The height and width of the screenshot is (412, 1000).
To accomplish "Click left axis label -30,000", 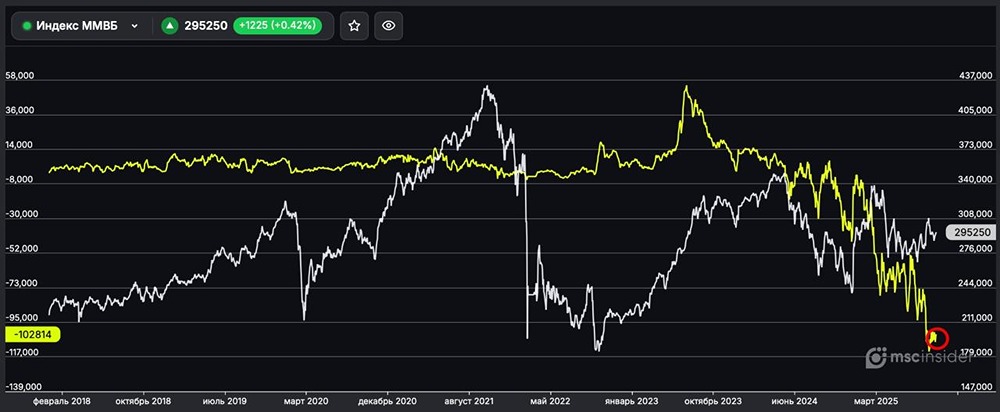I will coord(21,214).
